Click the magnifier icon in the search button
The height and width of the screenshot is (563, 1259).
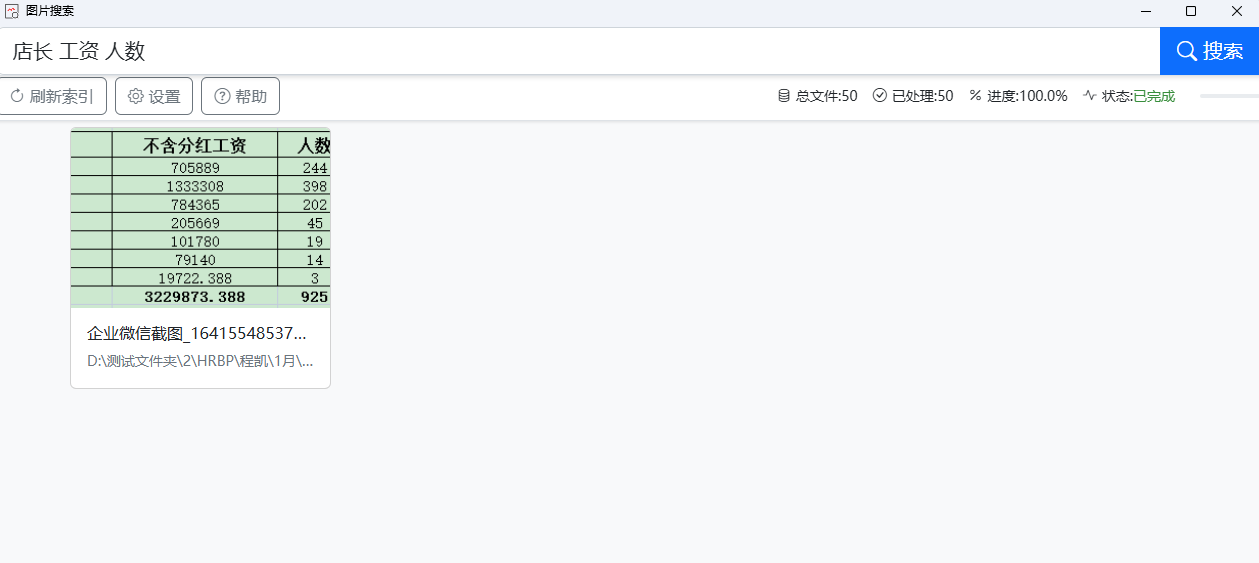pos(1186,51)
